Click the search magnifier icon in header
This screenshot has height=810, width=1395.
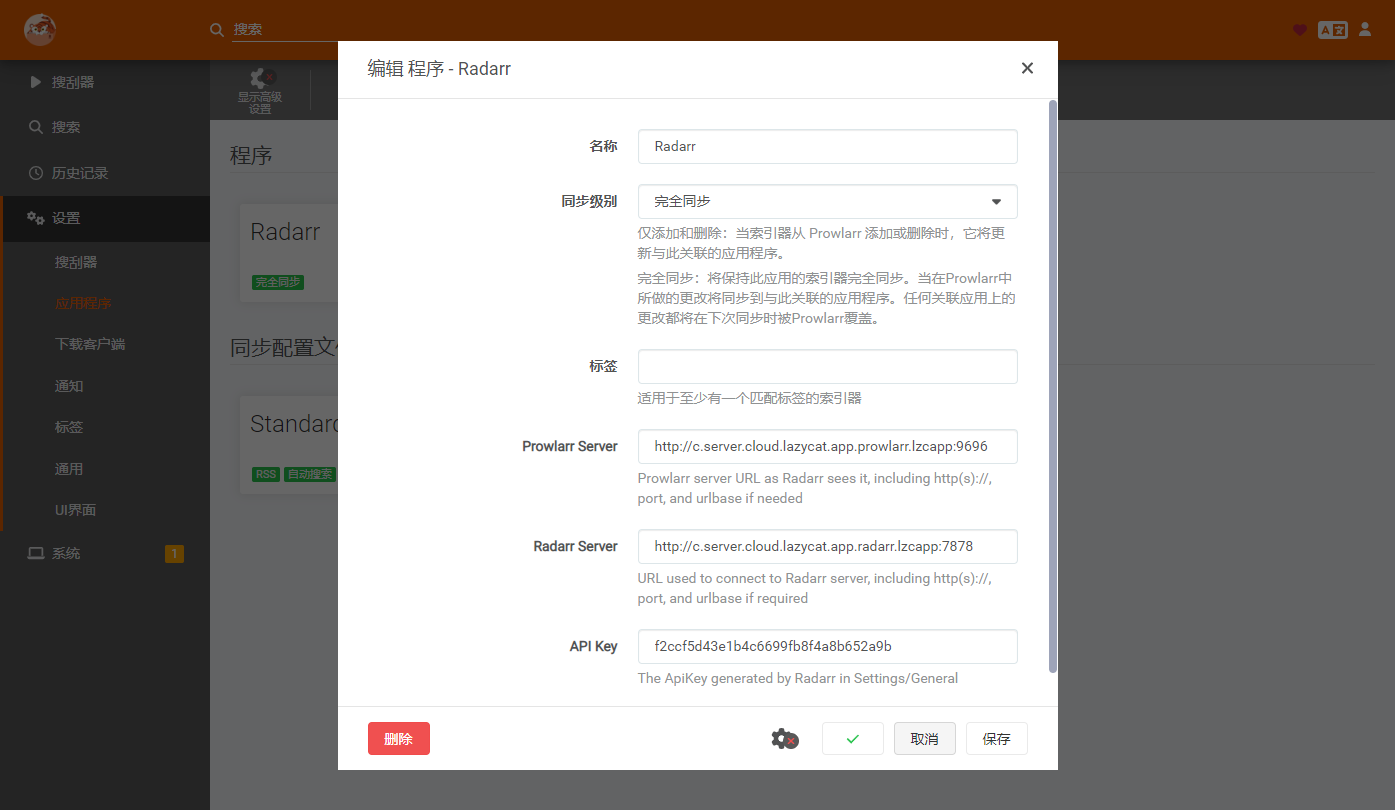(x=217, y=30)
